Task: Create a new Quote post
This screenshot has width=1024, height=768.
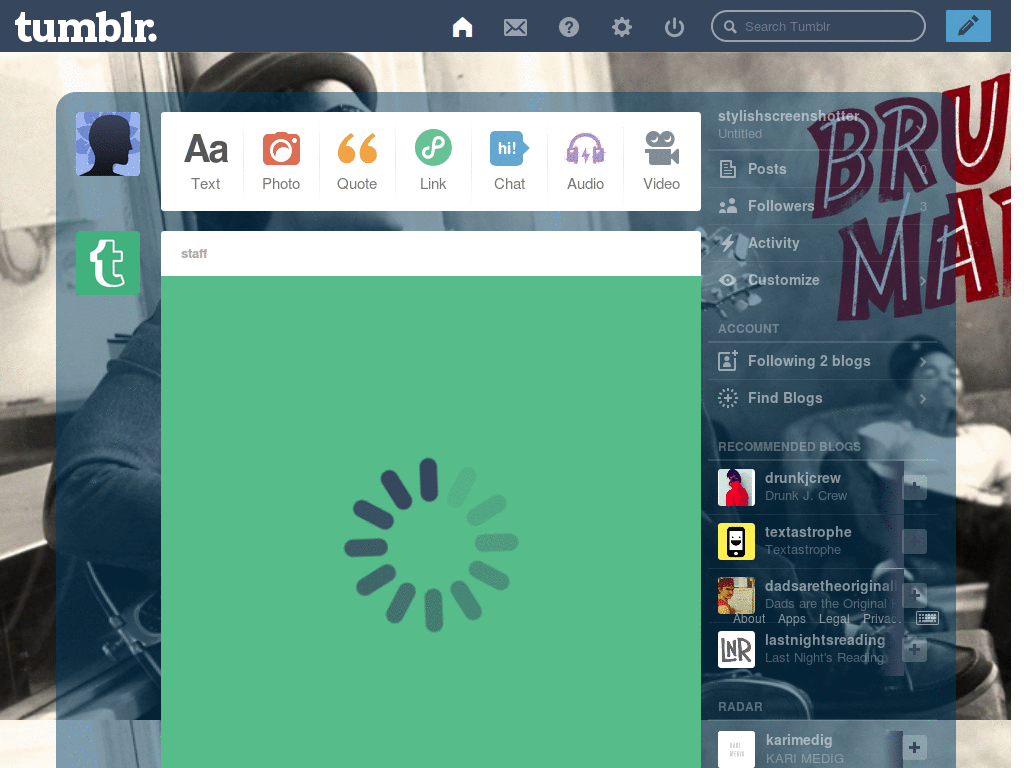Action: (357, 161)
